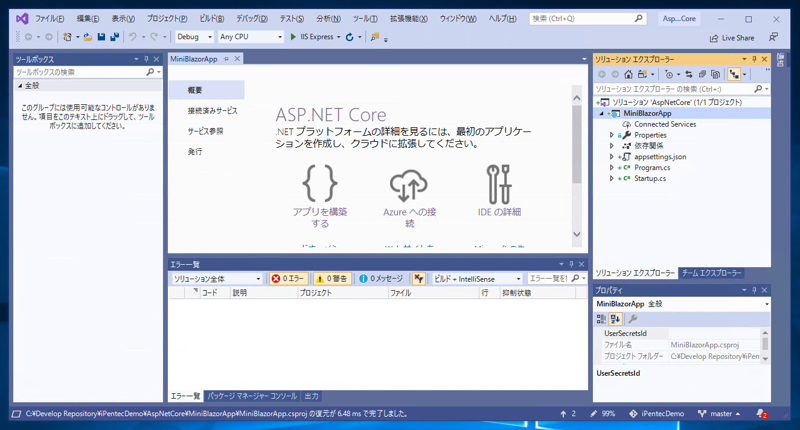
Task: Open the File menu
Action: (49, 19)
